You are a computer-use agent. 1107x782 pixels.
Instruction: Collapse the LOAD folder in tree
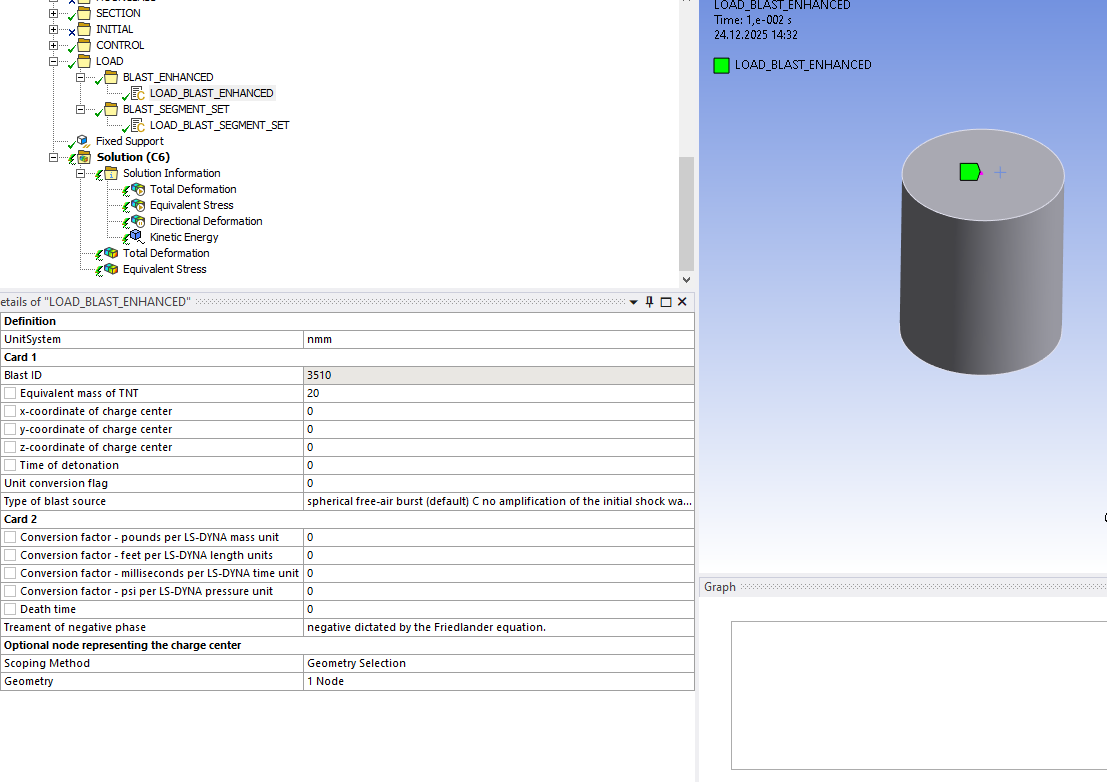coord(54,61)
